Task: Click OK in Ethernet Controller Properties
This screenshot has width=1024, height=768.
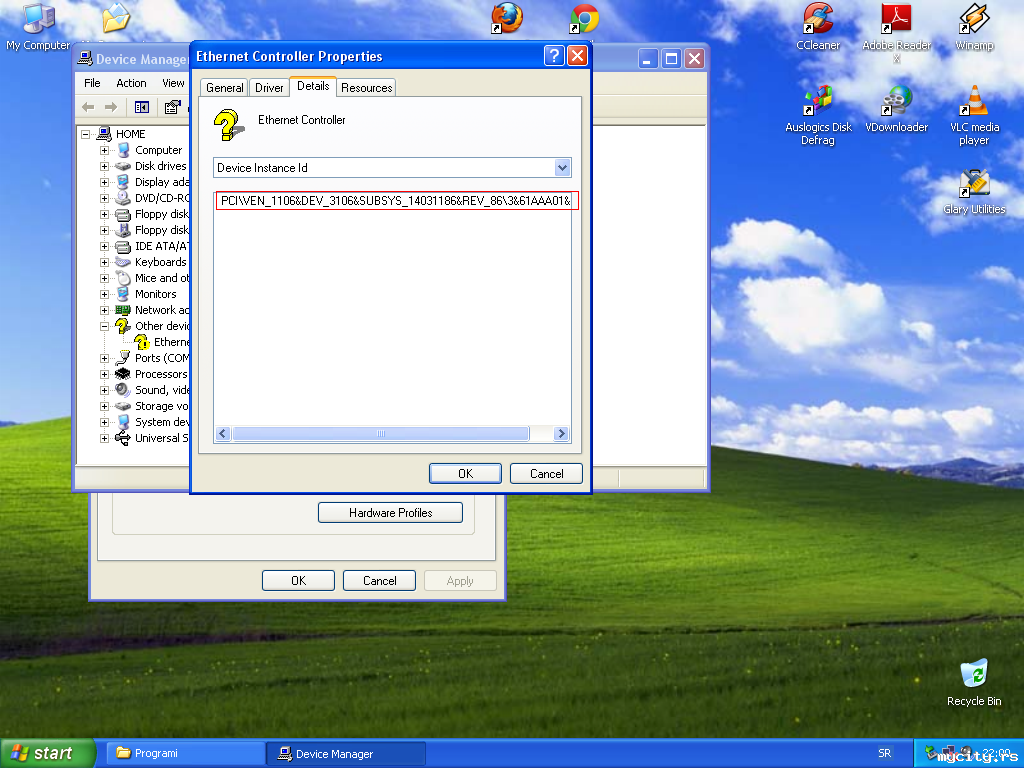Action: point(465,473)
